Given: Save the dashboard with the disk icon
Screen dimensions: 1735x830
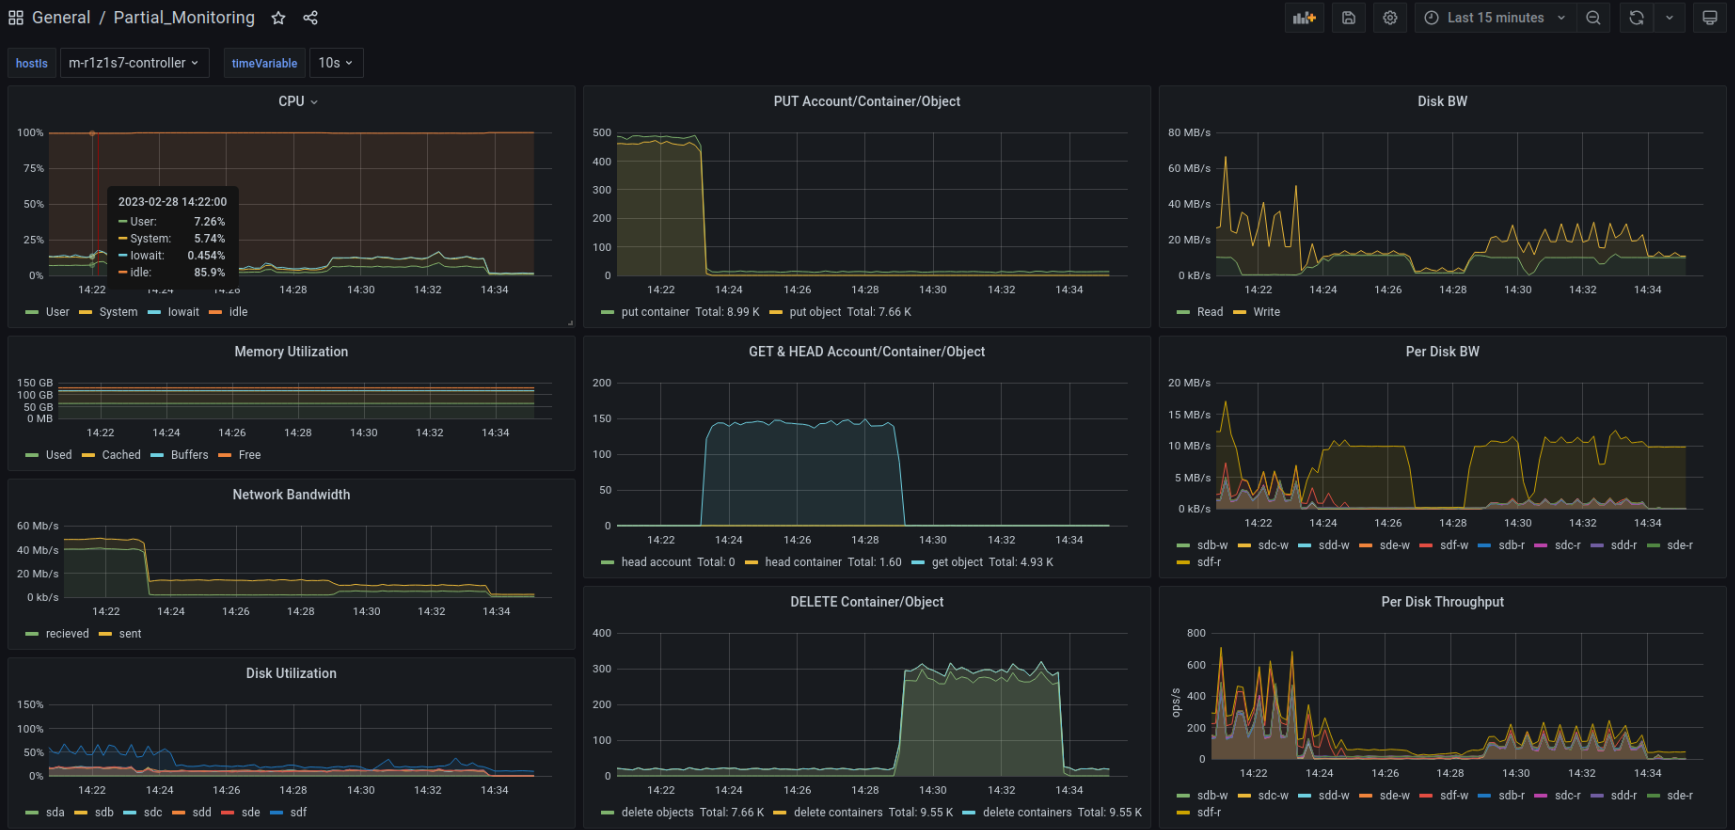Looking at the screenshot, I should (x=1348, y=18).
